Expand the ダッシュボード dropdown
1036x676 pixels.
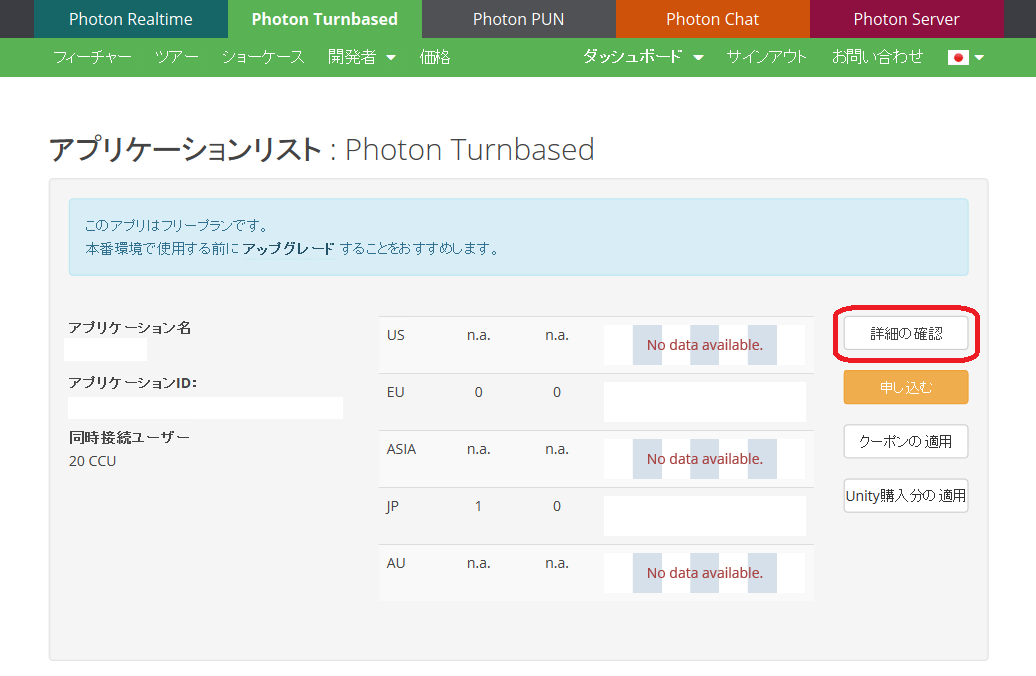tap(643, 57)
